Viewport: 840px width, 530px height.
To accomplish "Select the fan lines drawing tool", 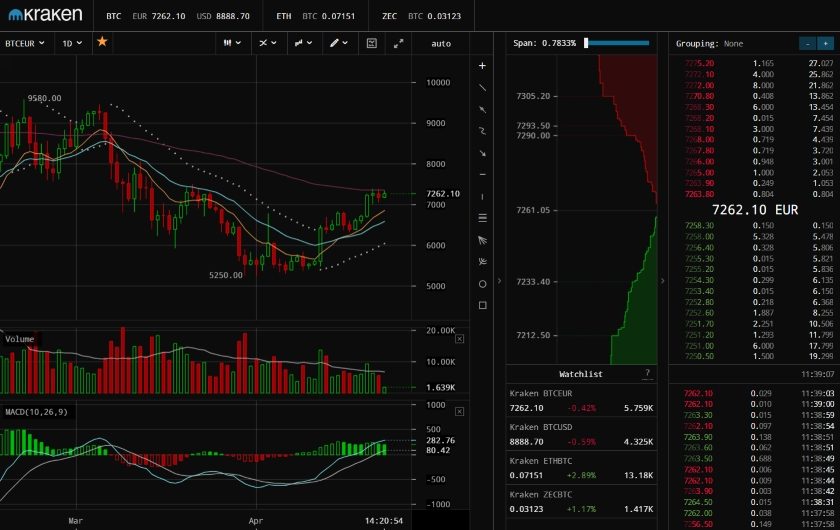I will point(482,240).
